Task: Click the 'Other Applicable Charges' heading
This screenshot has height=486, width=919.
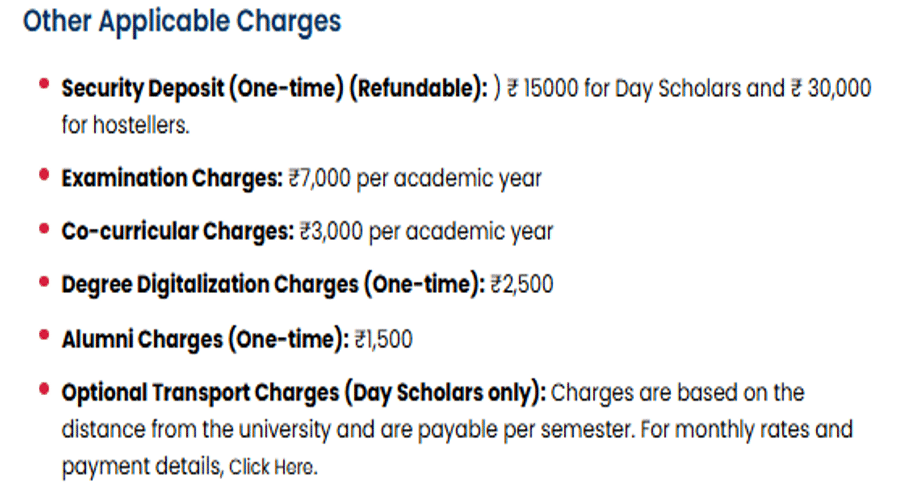Action: 182,21
